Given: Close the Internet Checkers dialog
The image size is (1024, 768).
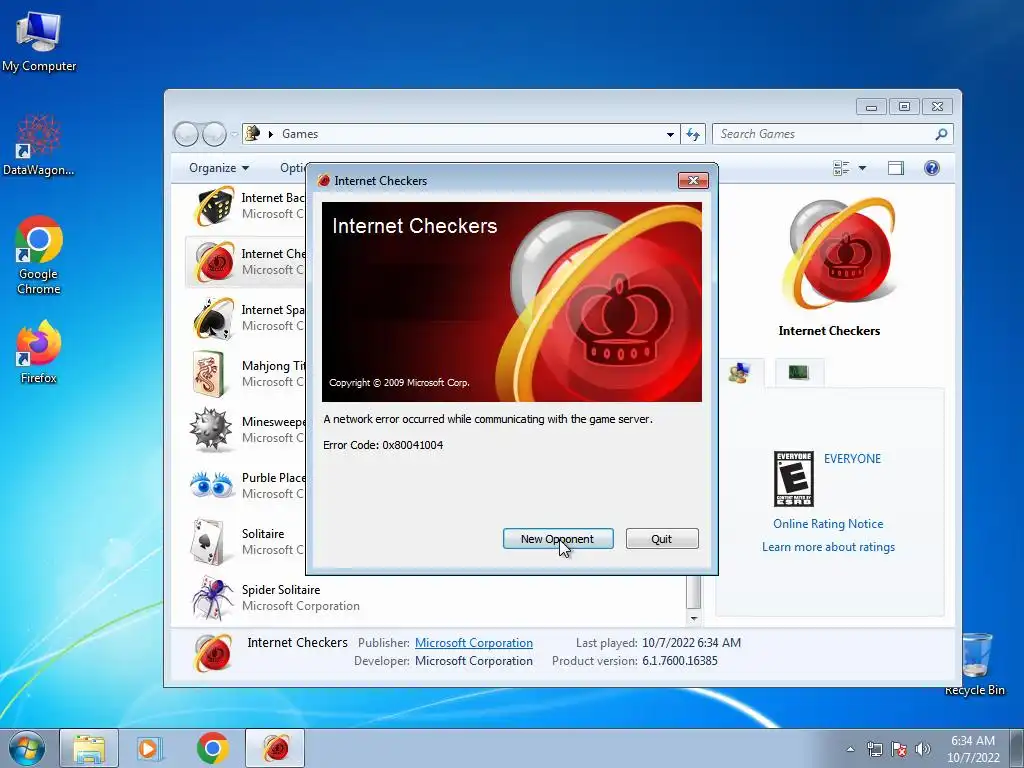Looking at the screenshot, I should click(x=693, y=180).
